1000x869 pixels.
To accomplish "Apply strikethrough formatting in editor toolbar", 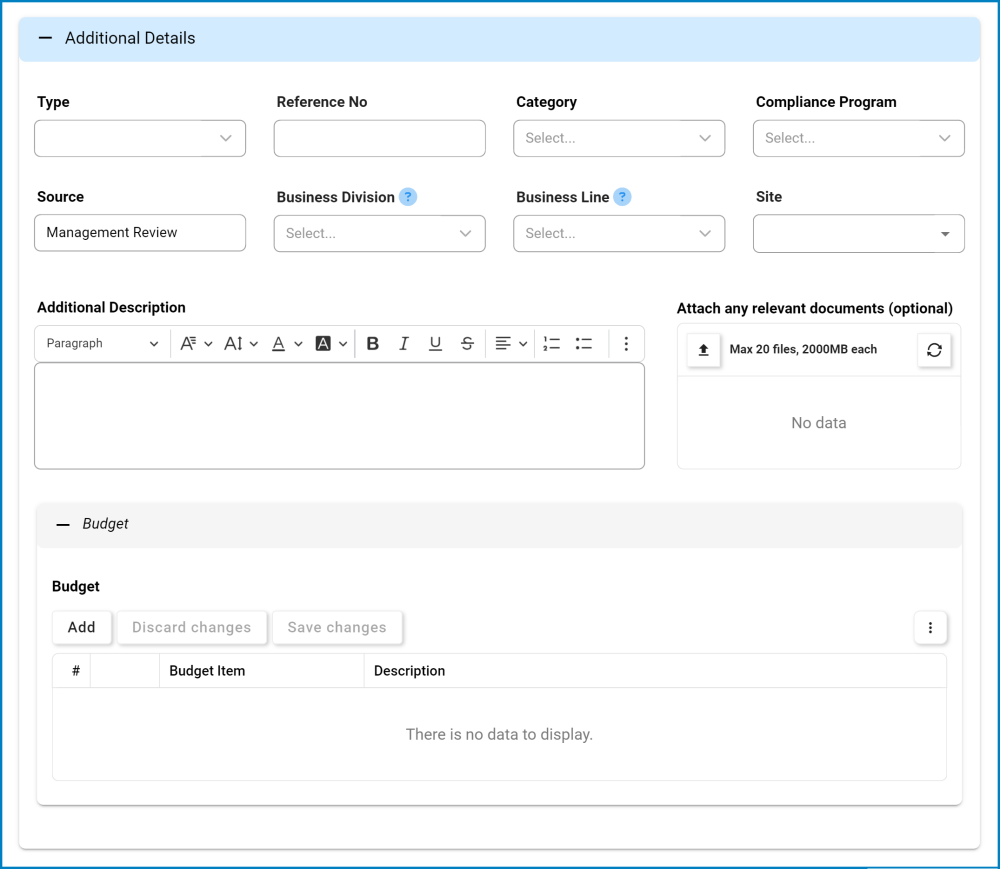I will pyautogui.click(x=467, y=344).
